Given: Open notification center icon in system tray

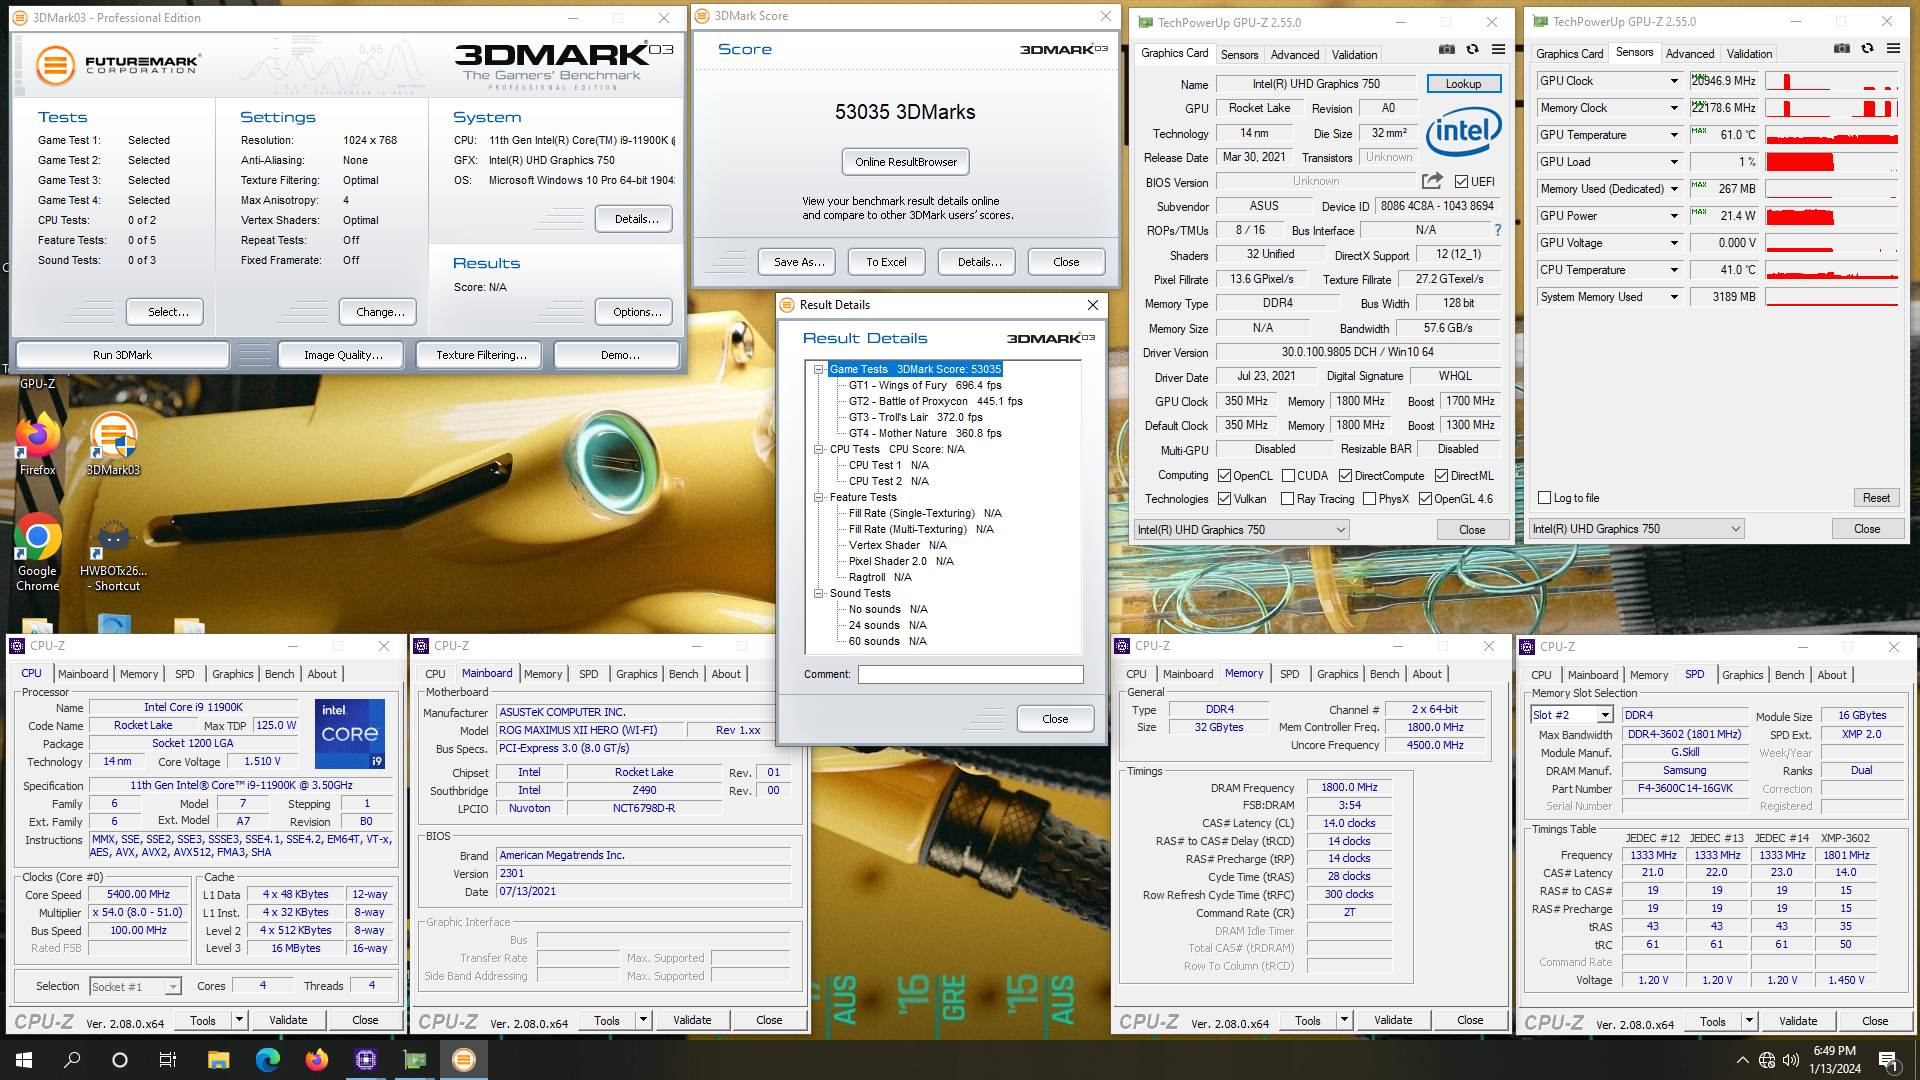Looking at the screenshot, I should [1888, 1060].
